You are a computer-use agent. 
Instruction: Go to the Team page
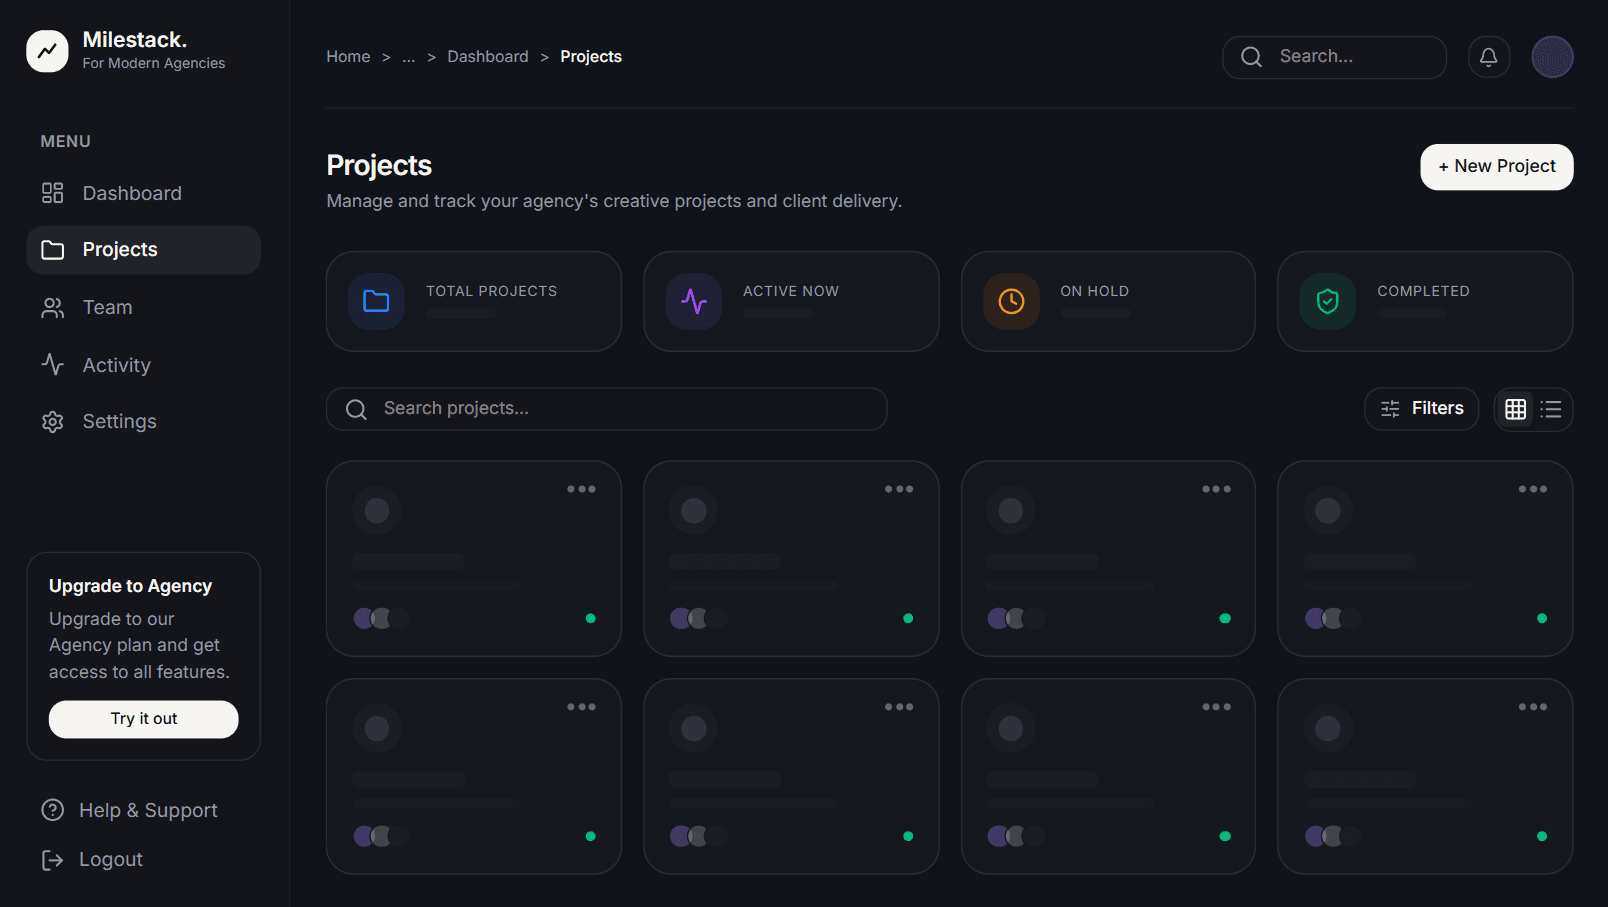[143, 307]
